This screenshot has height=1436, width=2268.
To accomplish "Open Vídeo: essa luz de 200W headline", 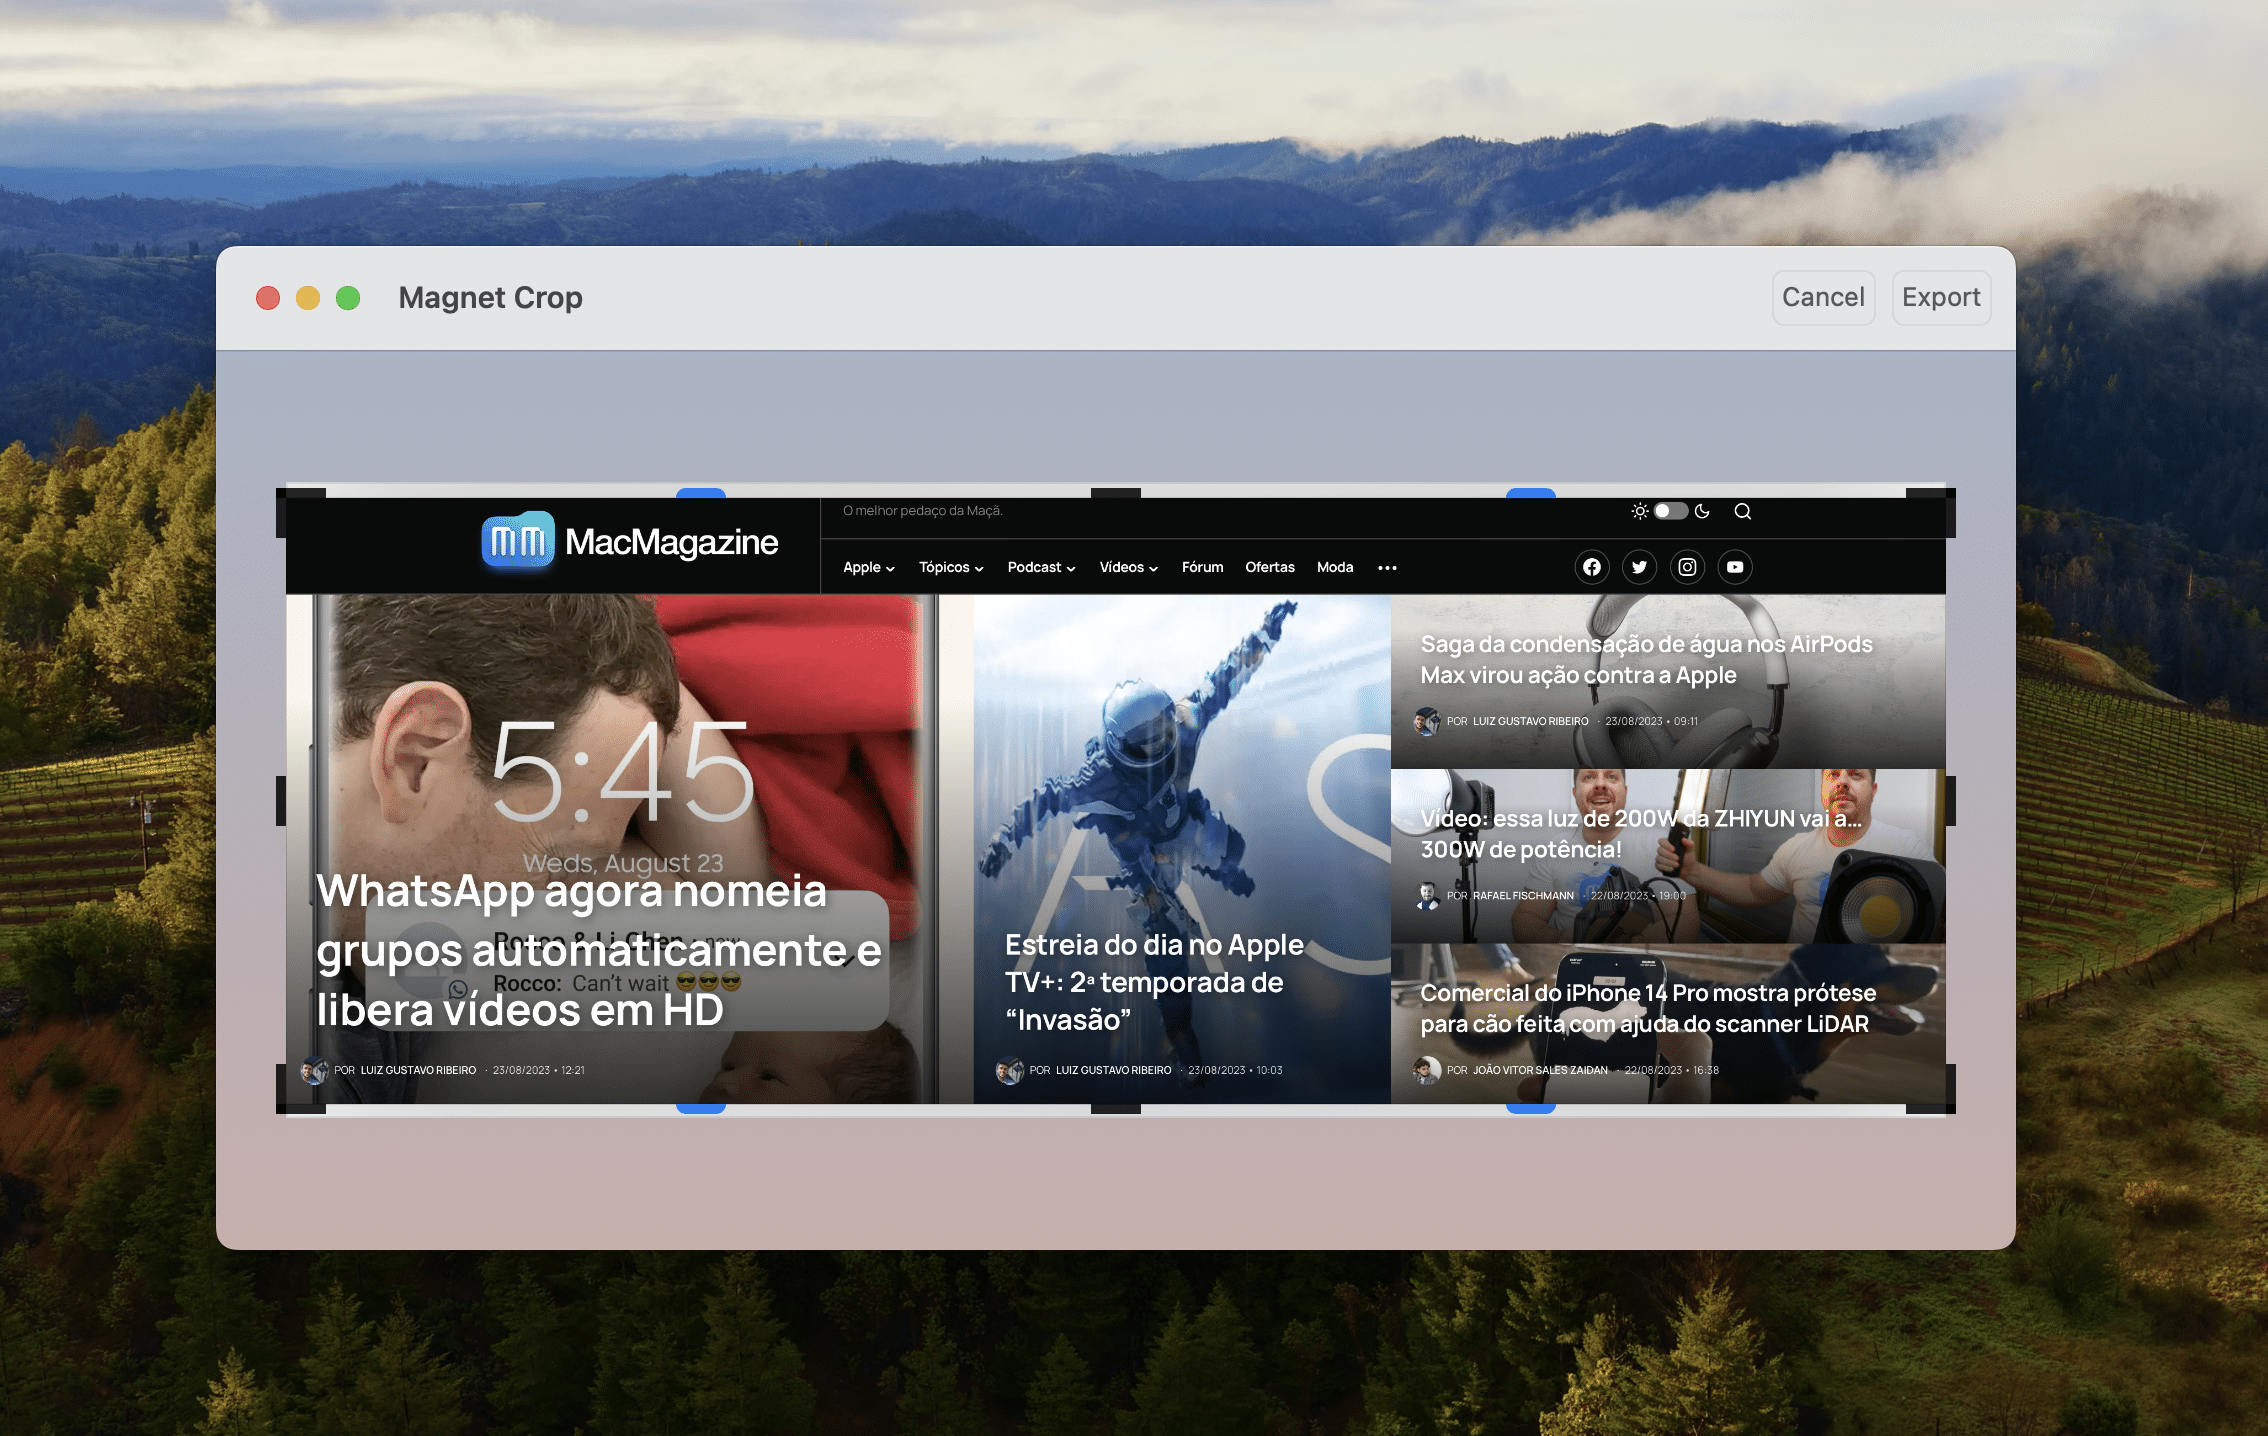I will tap(1641, 833).
